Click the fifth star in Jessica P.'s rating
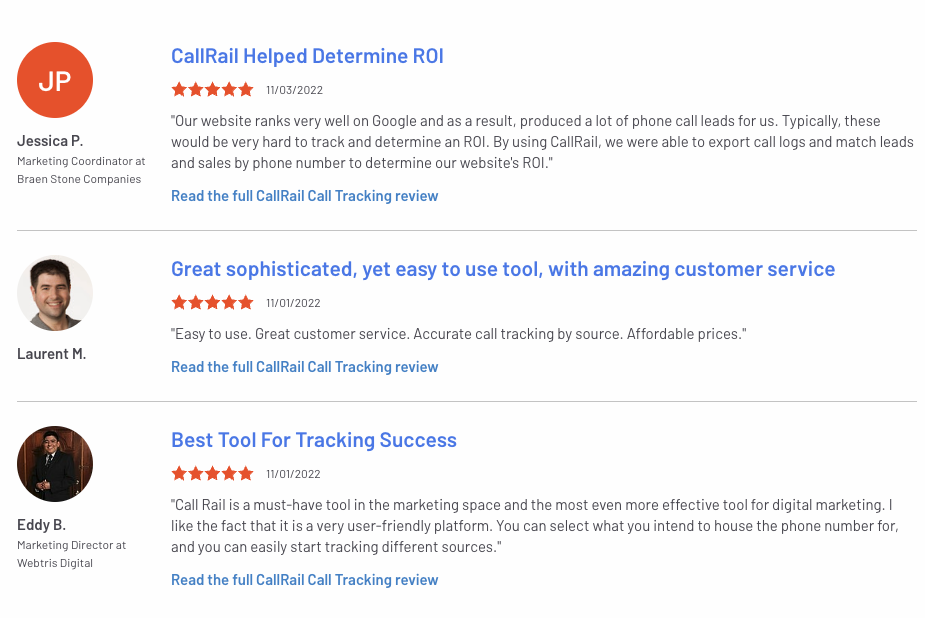 click(246, 89)
